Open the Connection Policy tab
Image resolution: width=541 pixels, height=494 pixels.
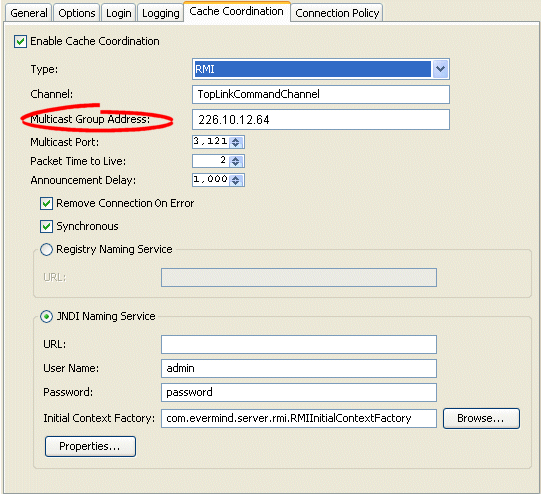[337, 13]
